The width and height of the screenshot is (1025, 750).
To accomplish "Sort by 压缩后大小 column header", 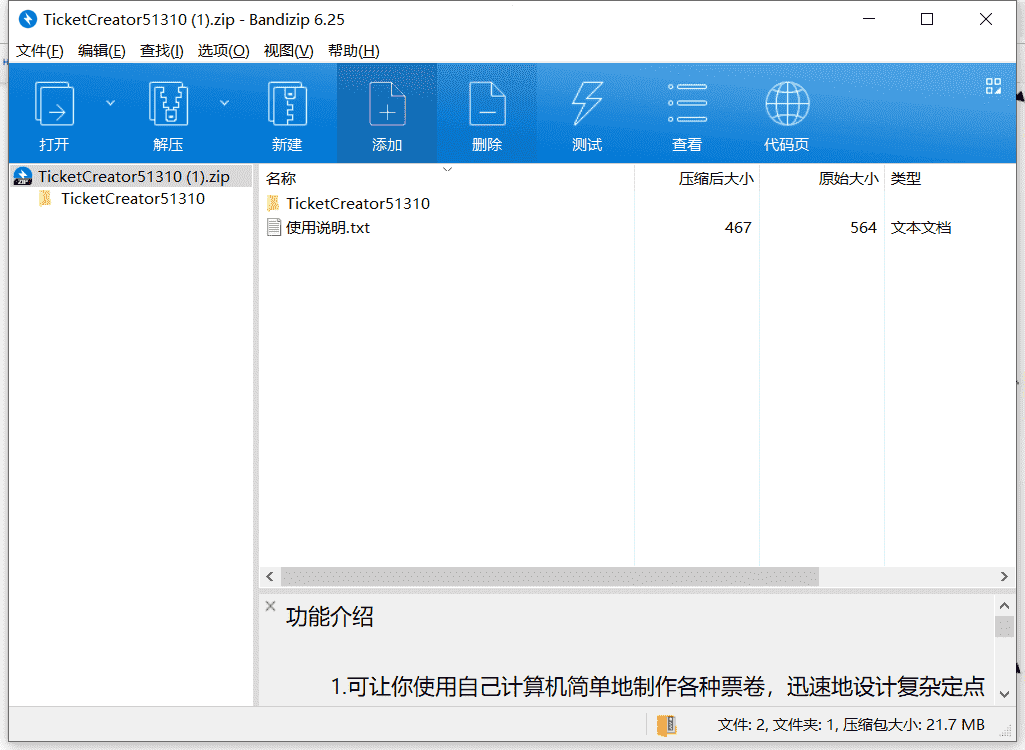I will click(716, 179).
